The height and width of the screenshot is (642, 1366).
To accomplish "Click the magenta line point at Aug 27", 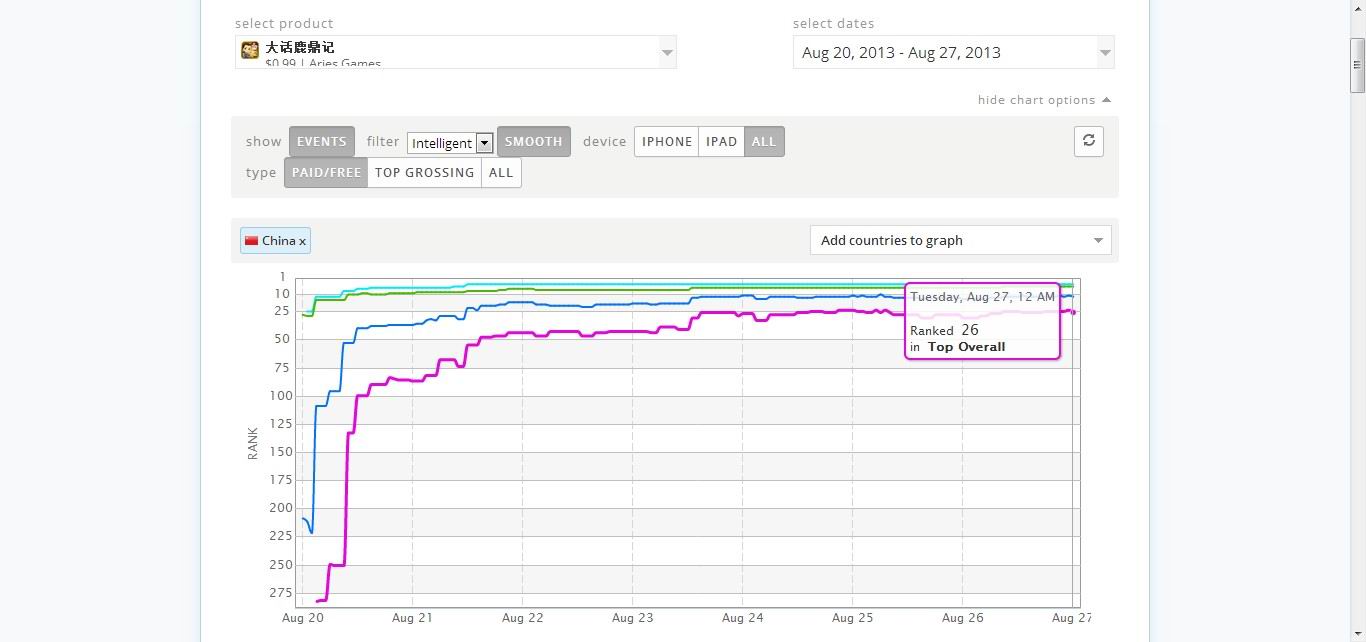I will point(1073,312).
